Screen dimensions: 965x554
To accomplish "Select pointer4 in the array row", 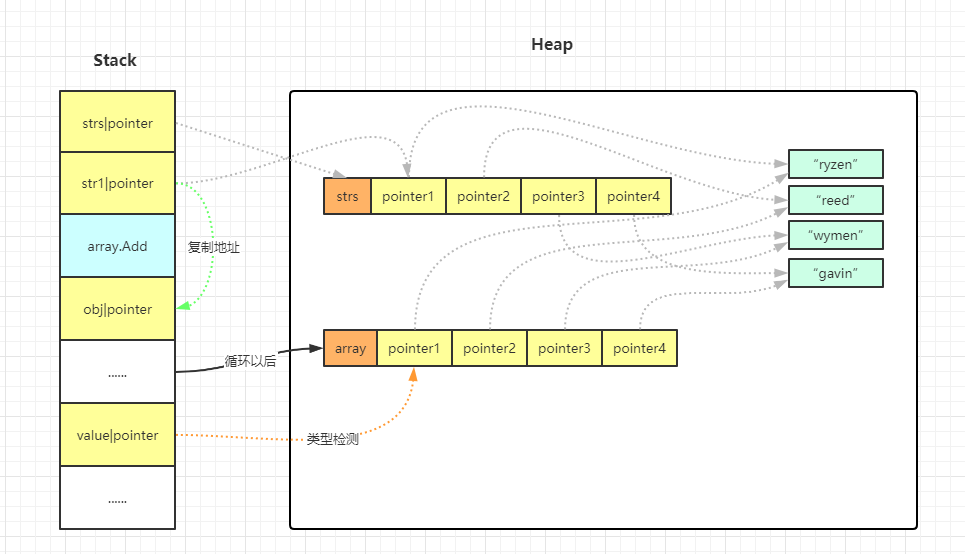I will click(x=640, y=348).
